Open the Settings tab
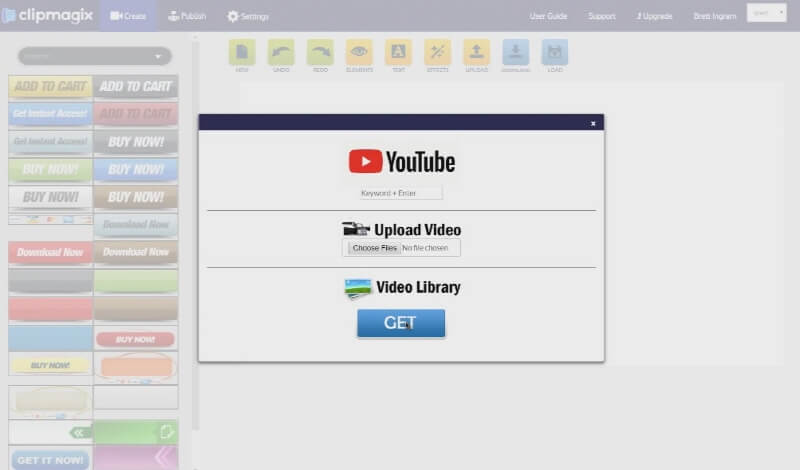800x470 pixels. tap(248, 16)
